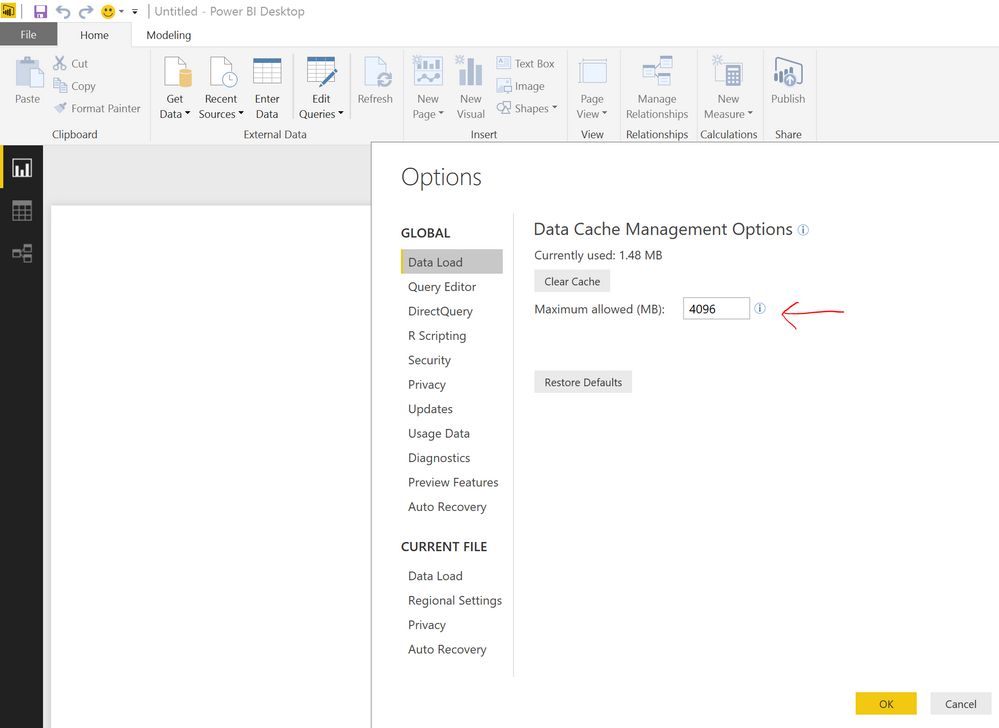Open the Edit Queries dropdown arrow
This screenshot has width=999, height=728.
click(x=341, y=113)
